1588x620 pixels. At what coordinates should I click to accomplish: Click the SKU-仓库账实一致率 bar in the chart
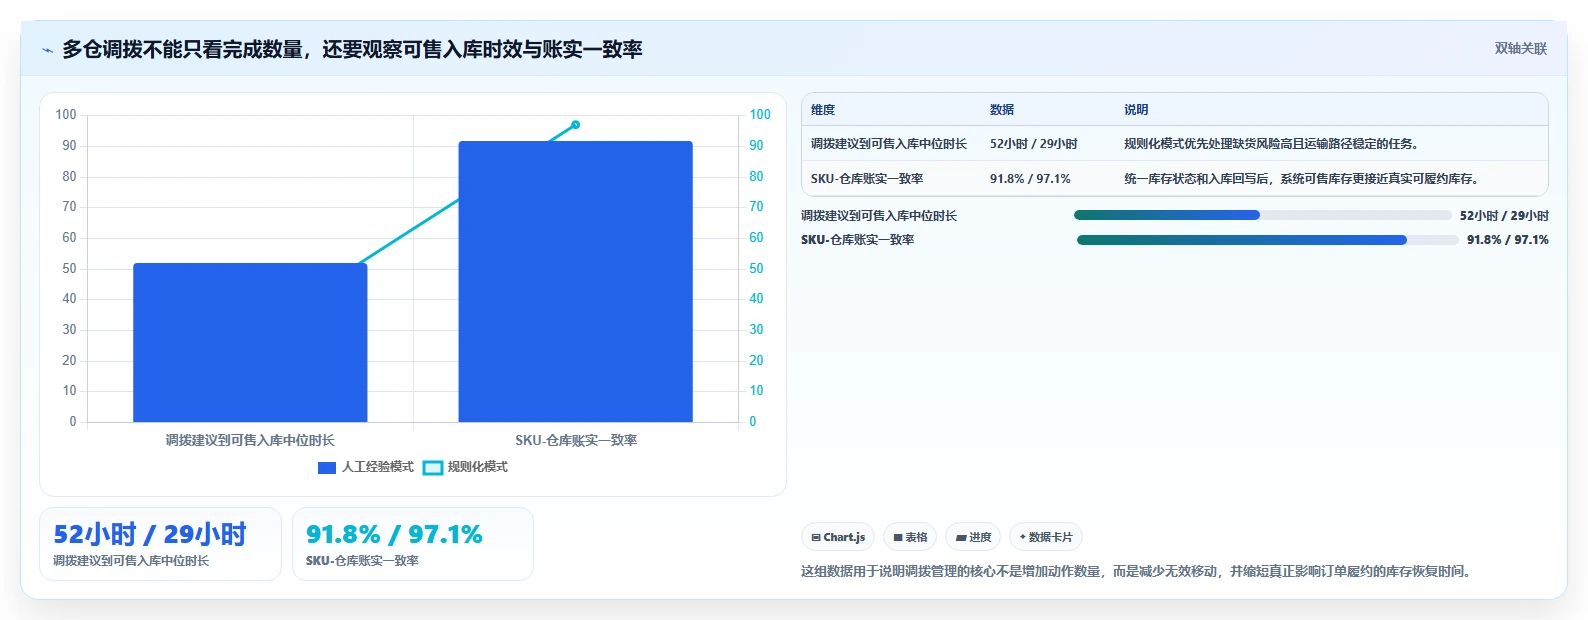pos(575,281)
